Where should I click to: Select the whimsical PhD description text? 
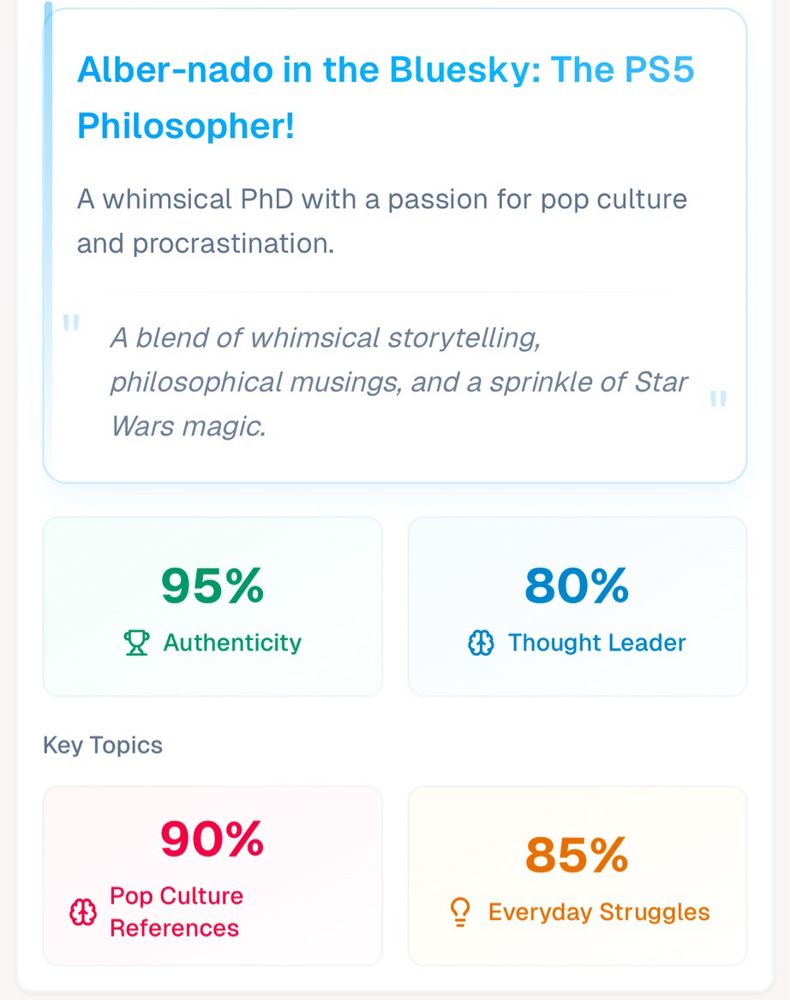click(380, 220)
